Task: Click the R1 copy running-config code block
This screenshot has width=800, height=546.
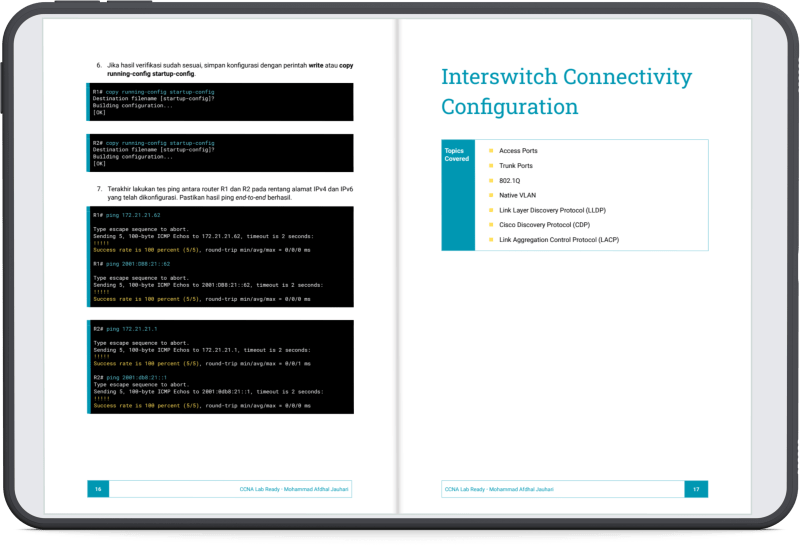Action: pyautogui.click(x=220, y=101)
